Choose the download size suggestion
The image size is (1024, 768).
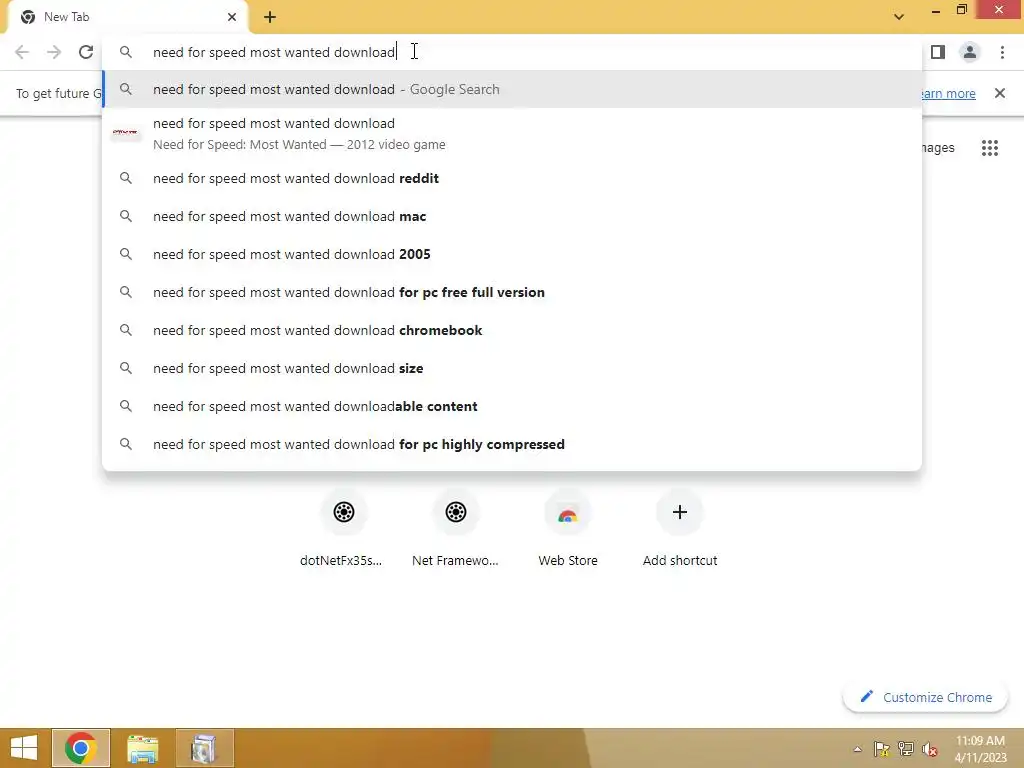click(x=512, y=368)
